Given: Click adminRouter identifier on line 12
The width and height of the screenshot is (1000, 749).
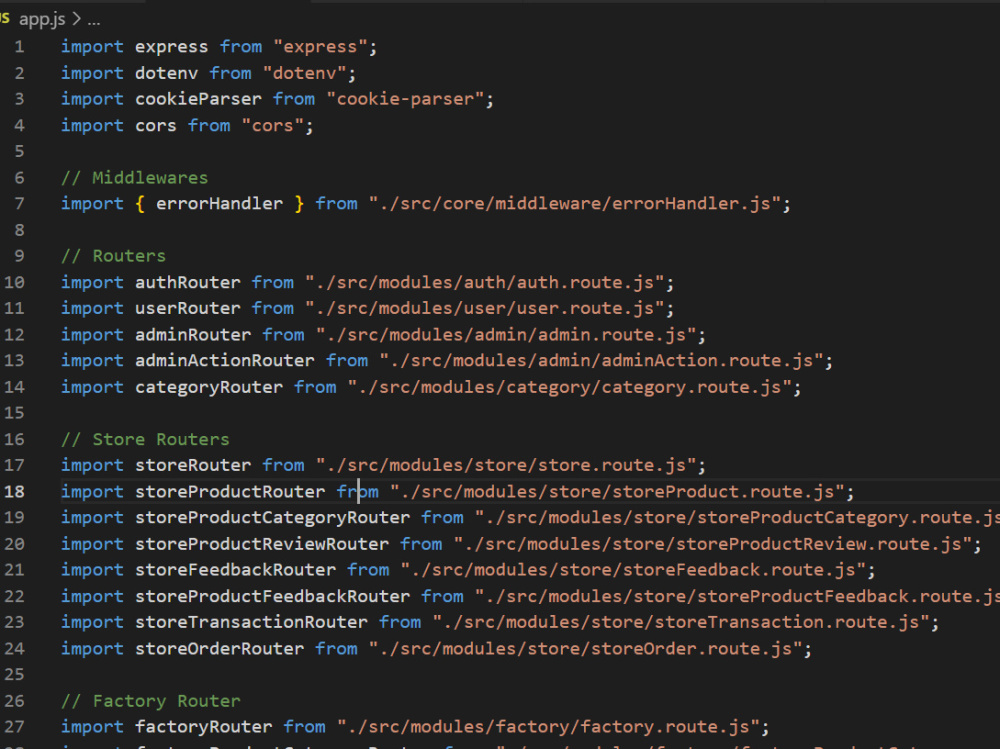Looking at the screenshot, I should point(193,334).
